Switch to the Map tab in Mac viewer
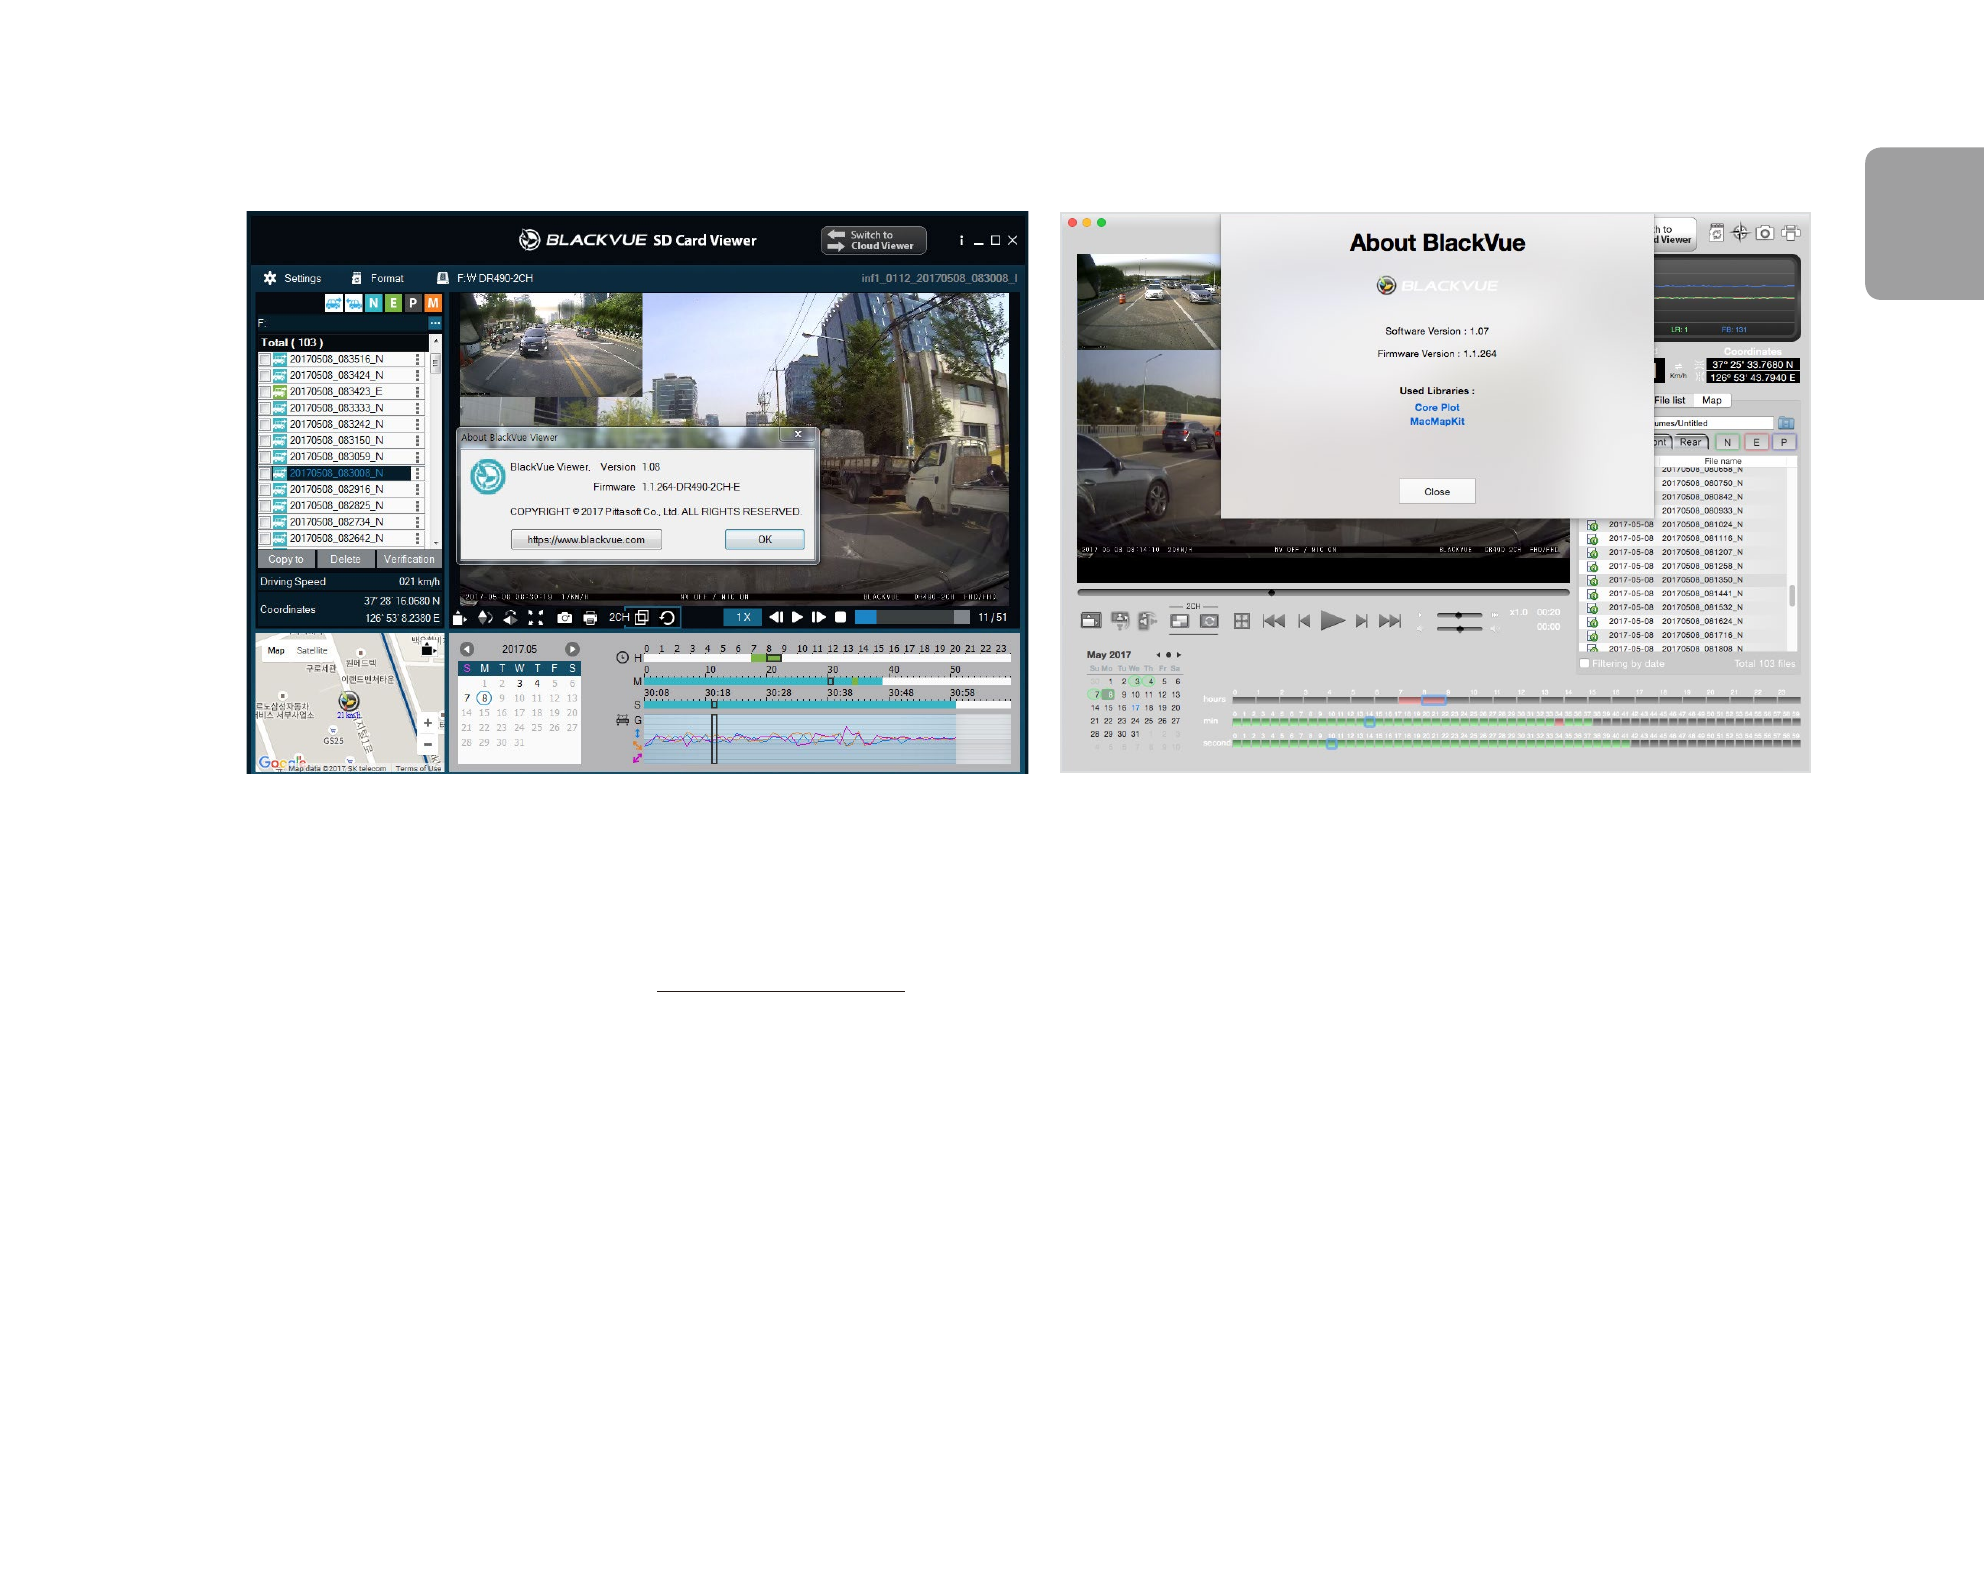Image resolution: width=1984 pixels, height=1587 pixels. [1712, 400]
